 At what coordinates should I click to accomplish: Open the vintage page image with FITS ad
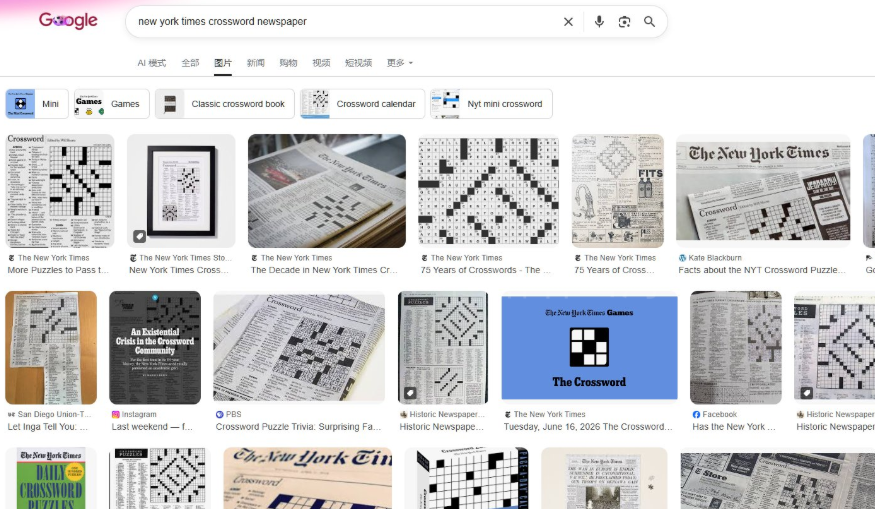(x=618, y=191)
